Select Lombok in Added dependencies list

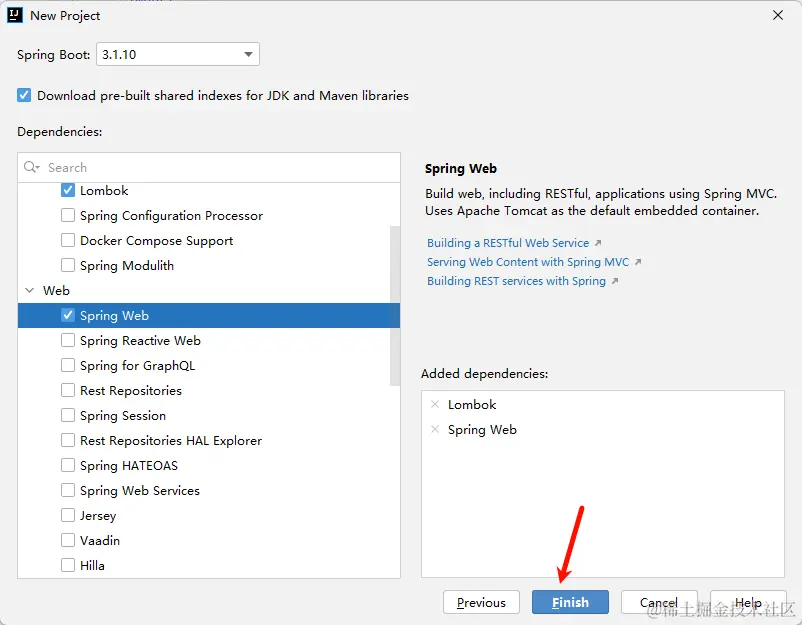pyautogui.click(x=472, y=405)
